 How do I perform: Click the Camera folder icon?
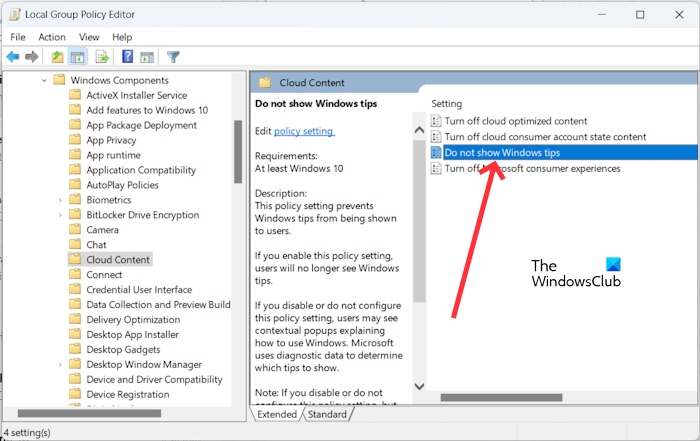coord(75,229)
